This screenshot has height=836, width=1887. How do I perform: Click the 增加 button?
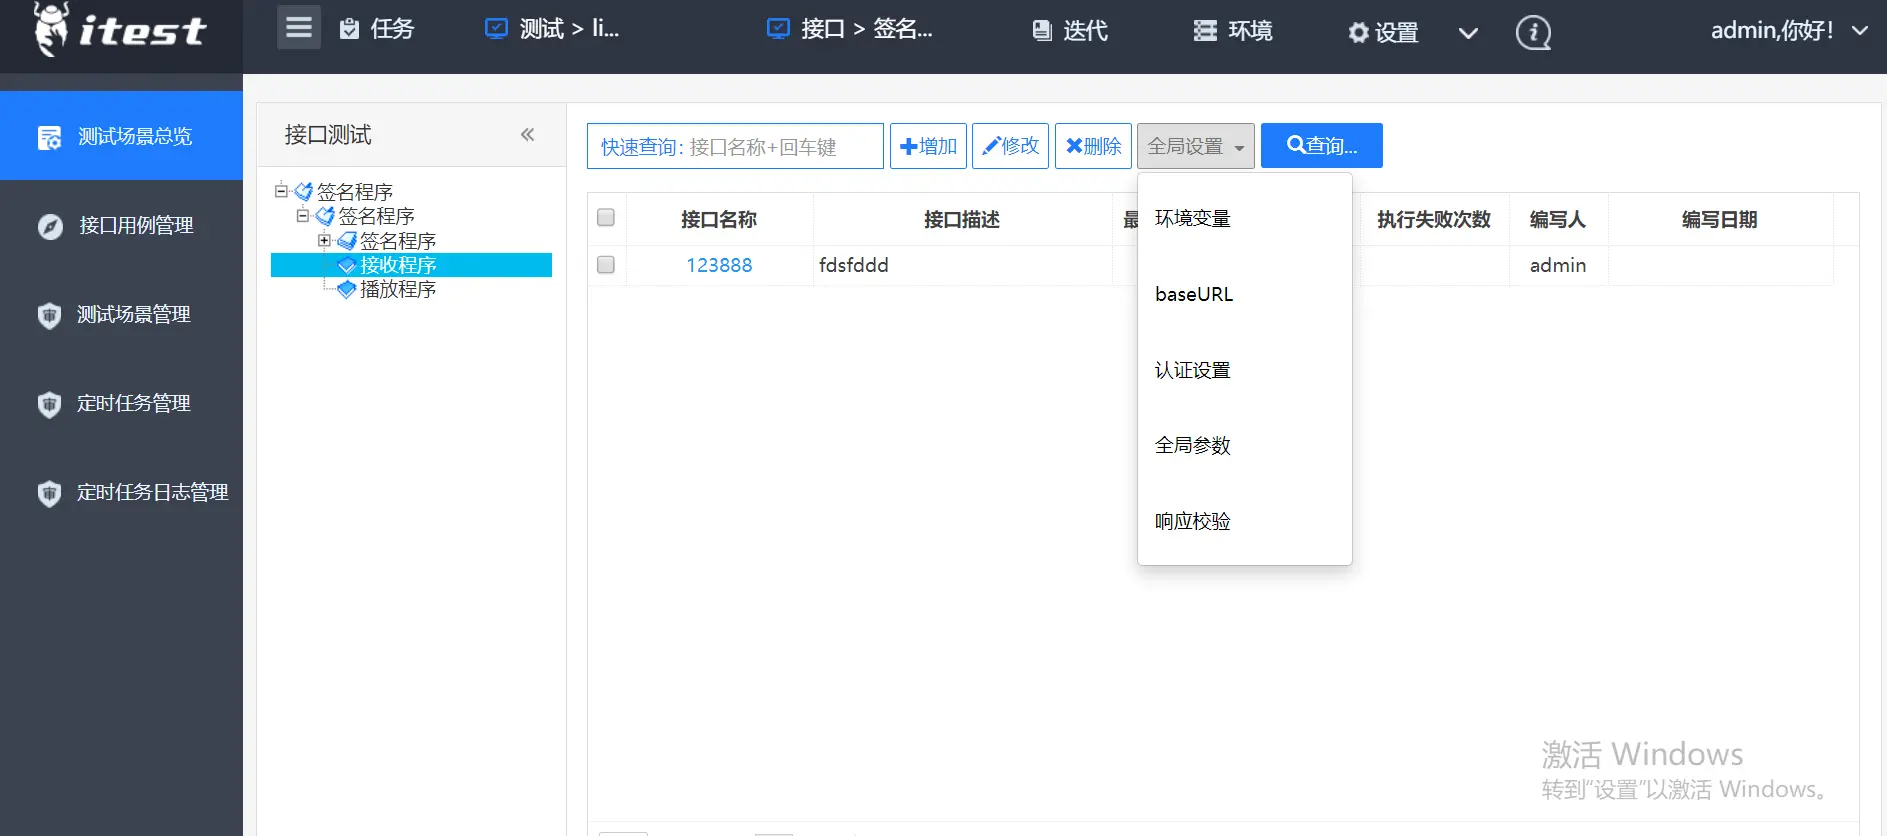(928, 146)
